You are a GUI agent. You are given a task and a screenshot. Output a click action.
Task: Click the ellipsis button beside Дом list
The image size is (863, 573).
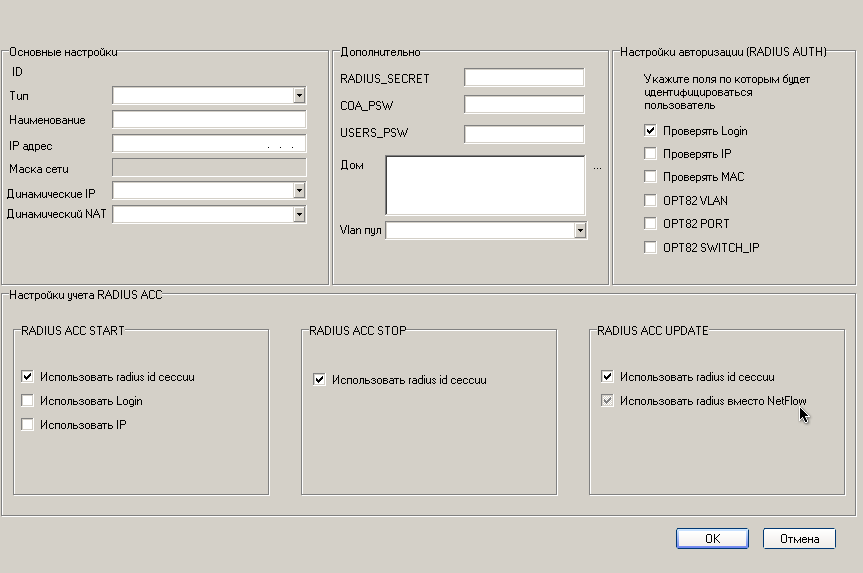coord(597,167)
